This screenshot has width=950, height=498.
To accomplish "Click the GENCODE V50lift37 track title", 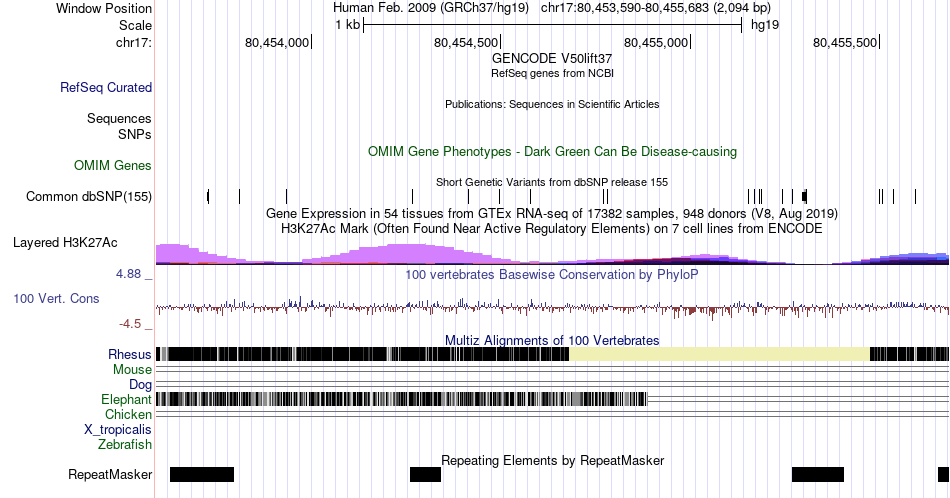I will point(552,59).
